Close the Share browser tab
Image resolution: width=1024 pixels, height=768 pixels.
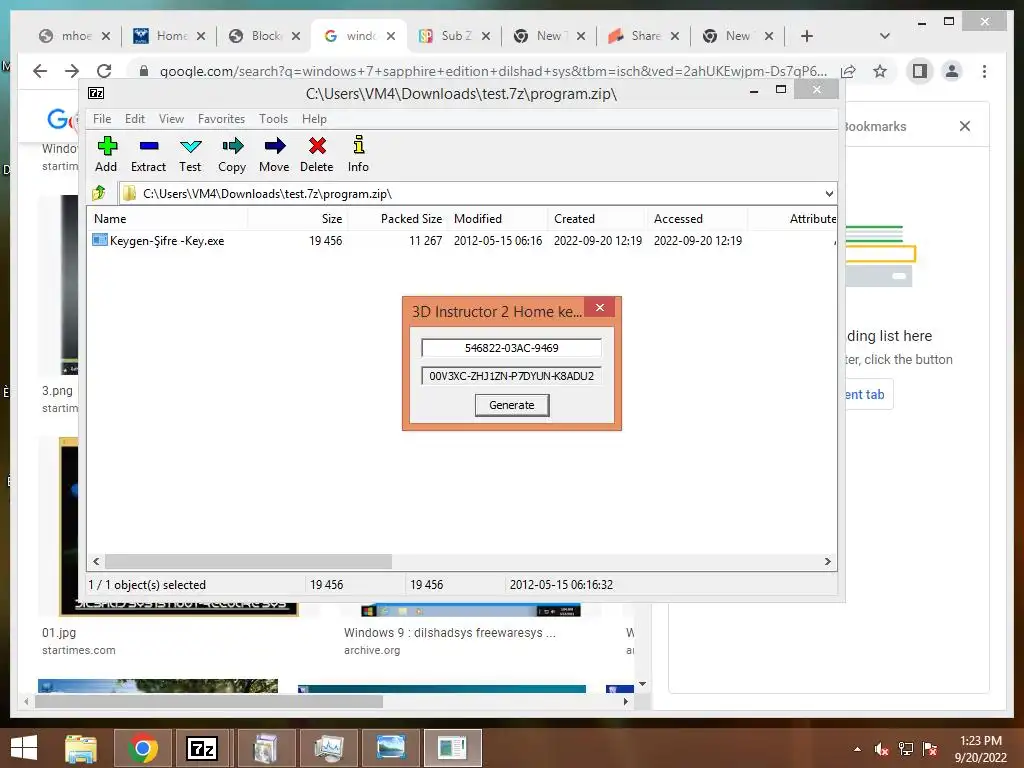tap(675, 36)
